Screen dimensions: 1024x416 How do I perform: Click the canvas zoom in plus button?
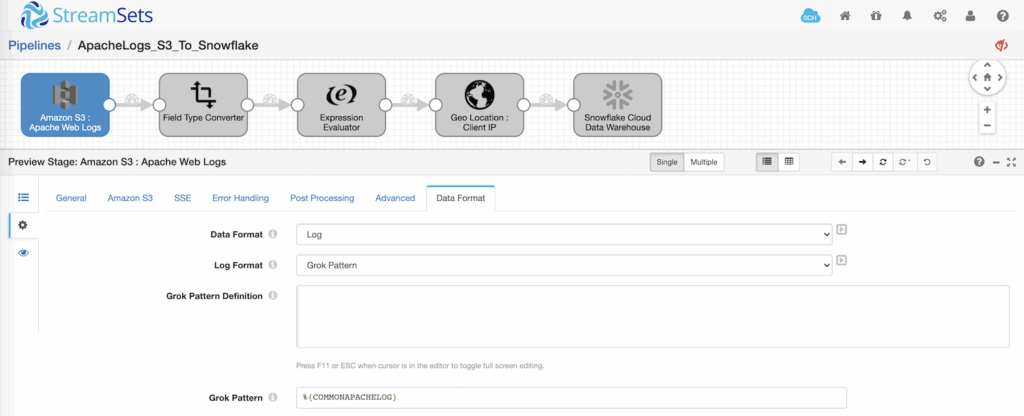click(x=987, y=110)
